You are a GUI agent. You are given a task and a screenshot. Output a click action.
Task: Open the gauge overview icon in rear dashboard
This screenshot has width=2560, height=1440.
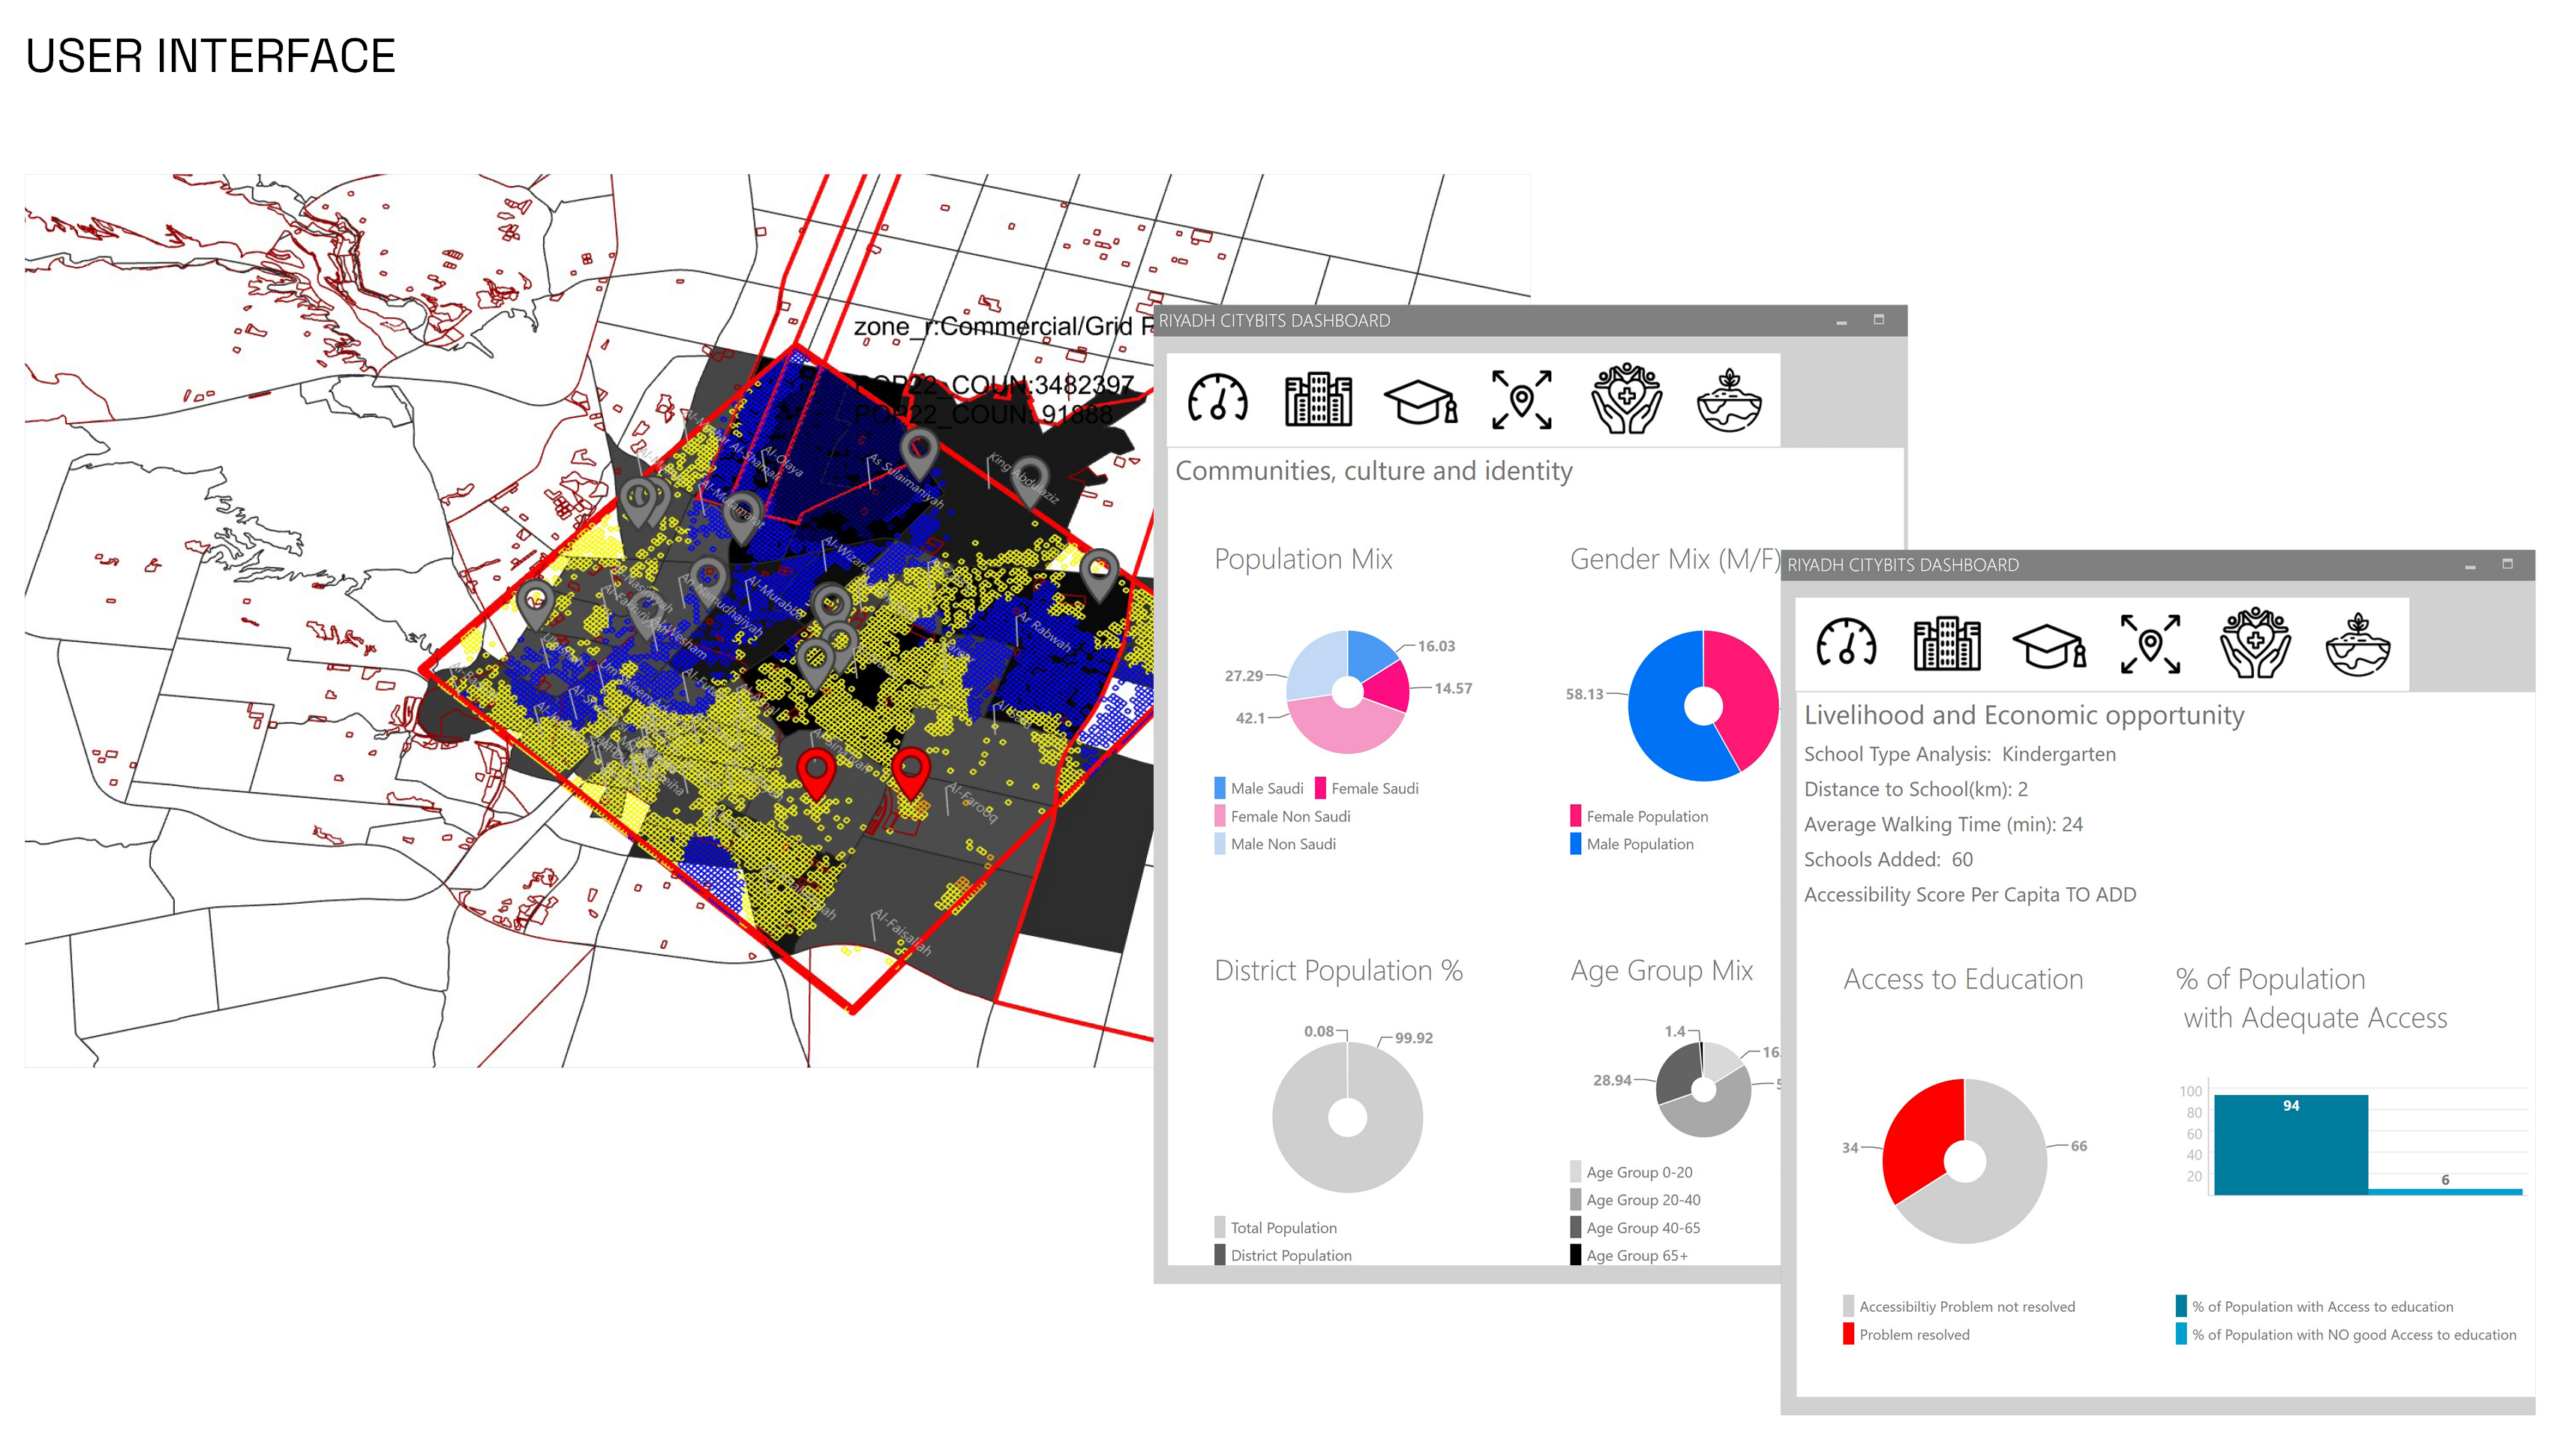point(1217,400)
